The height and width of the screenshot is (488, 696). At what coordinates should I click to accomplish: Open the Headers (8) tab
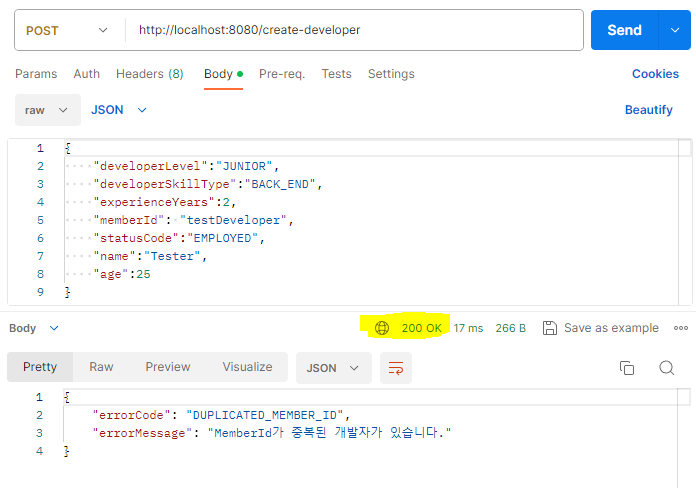tap(150, 74)
